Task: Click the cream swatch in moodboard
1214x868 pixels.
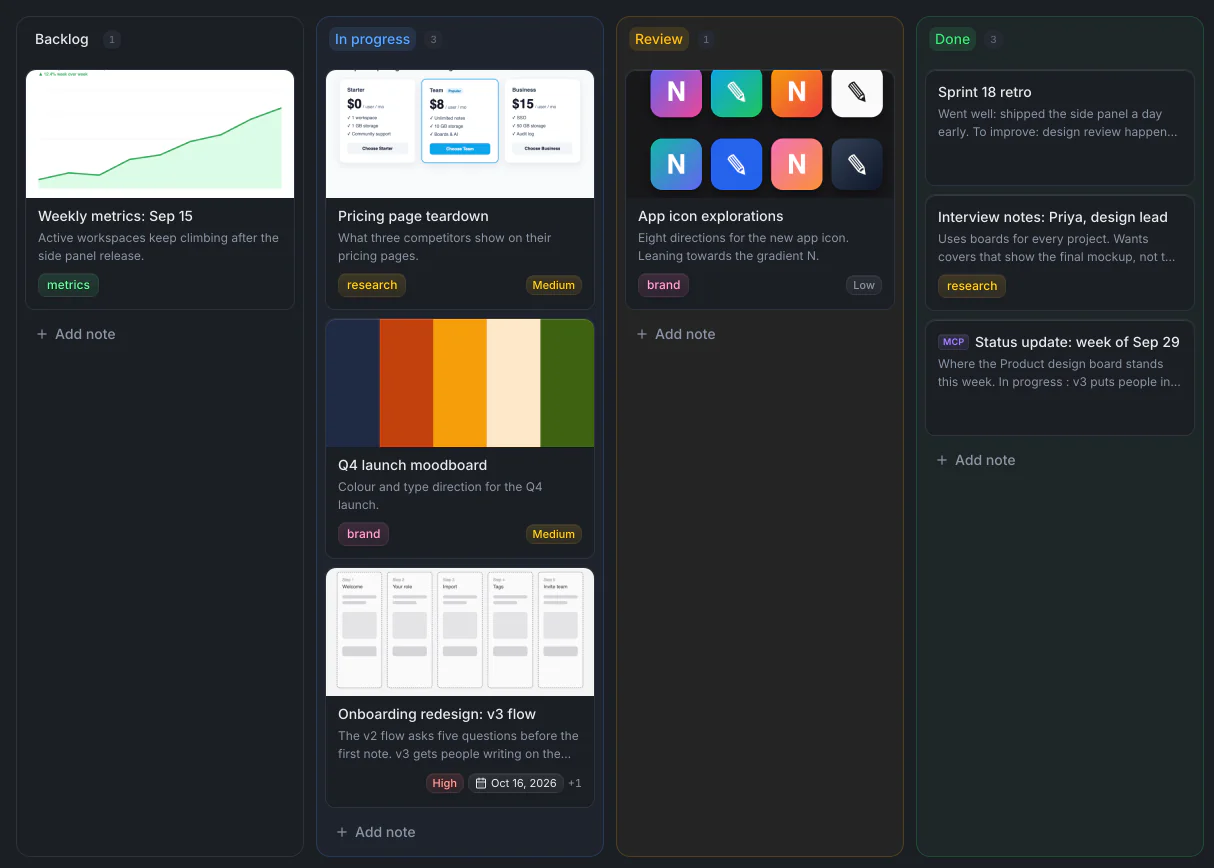Action: click(514, 383)
